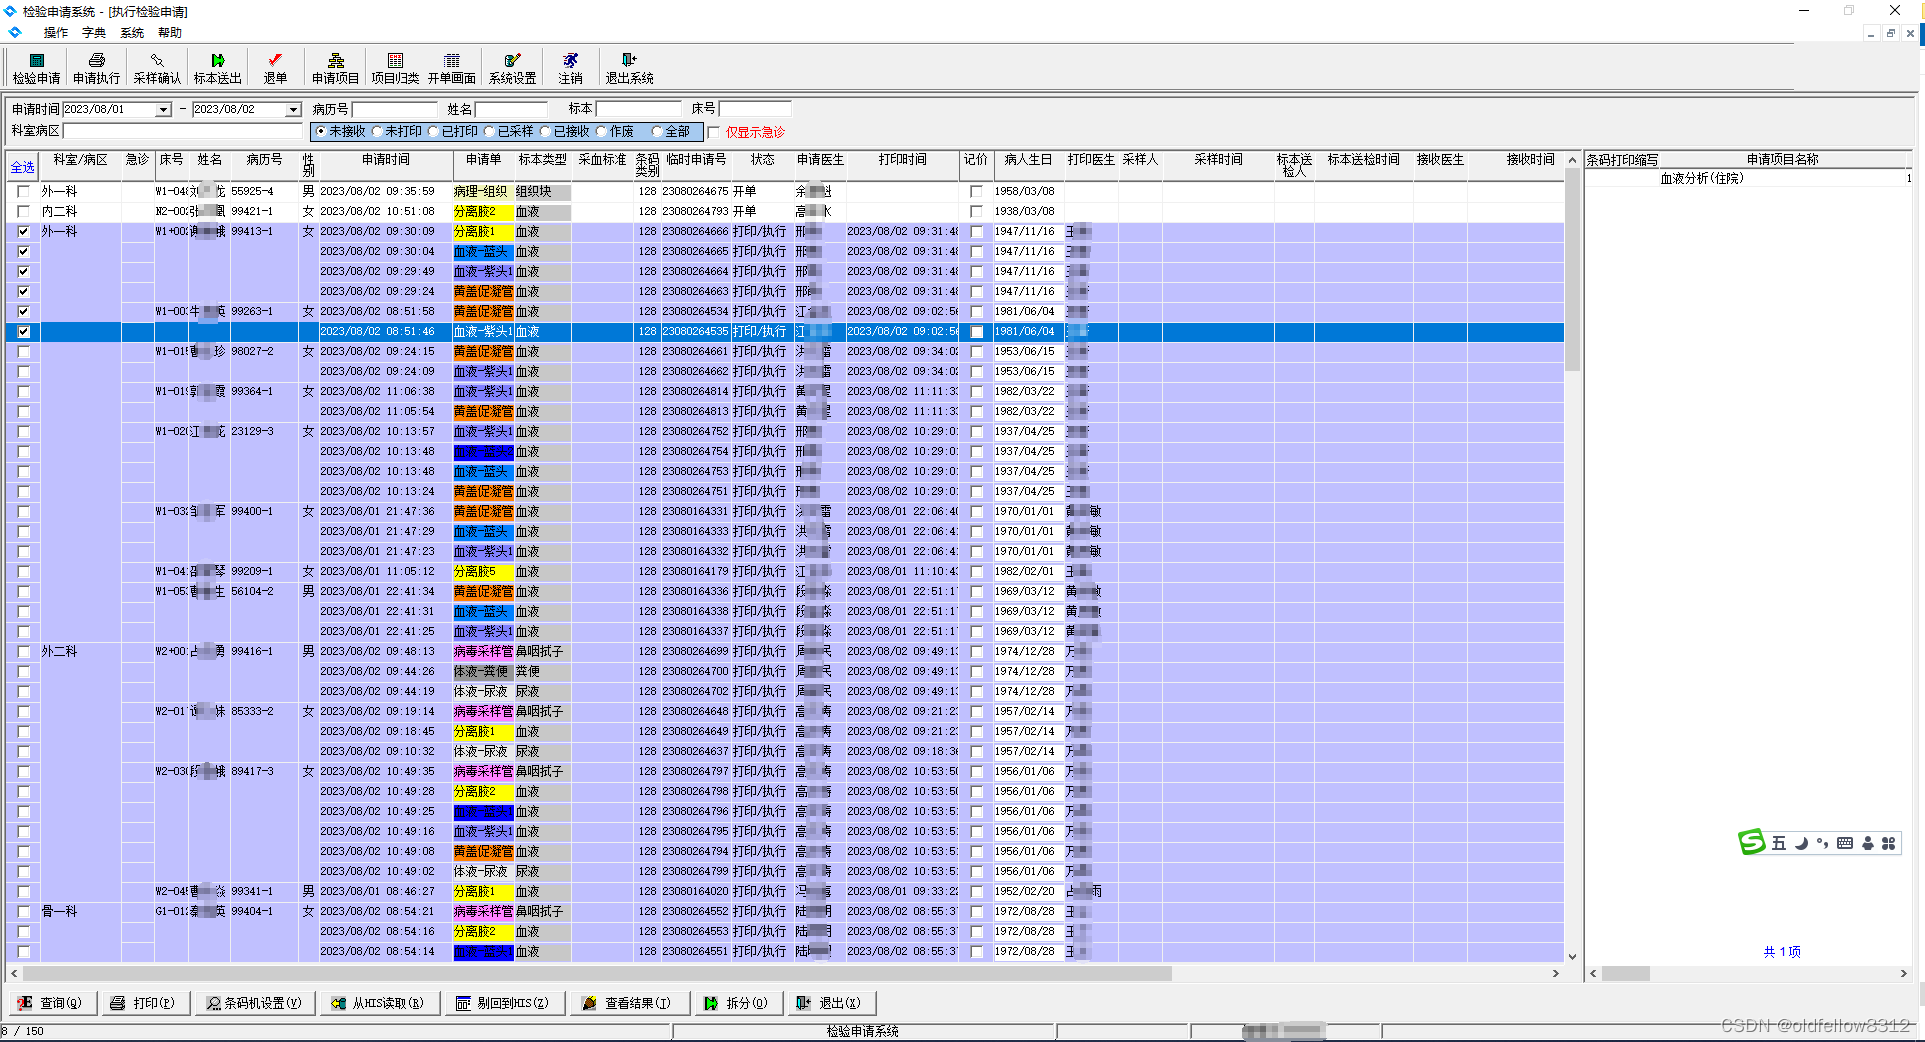Select the 病理-组织 cell in first row
This screenshot has width=1925, height=1042.
pyautogui.click(x=482, y=191)
